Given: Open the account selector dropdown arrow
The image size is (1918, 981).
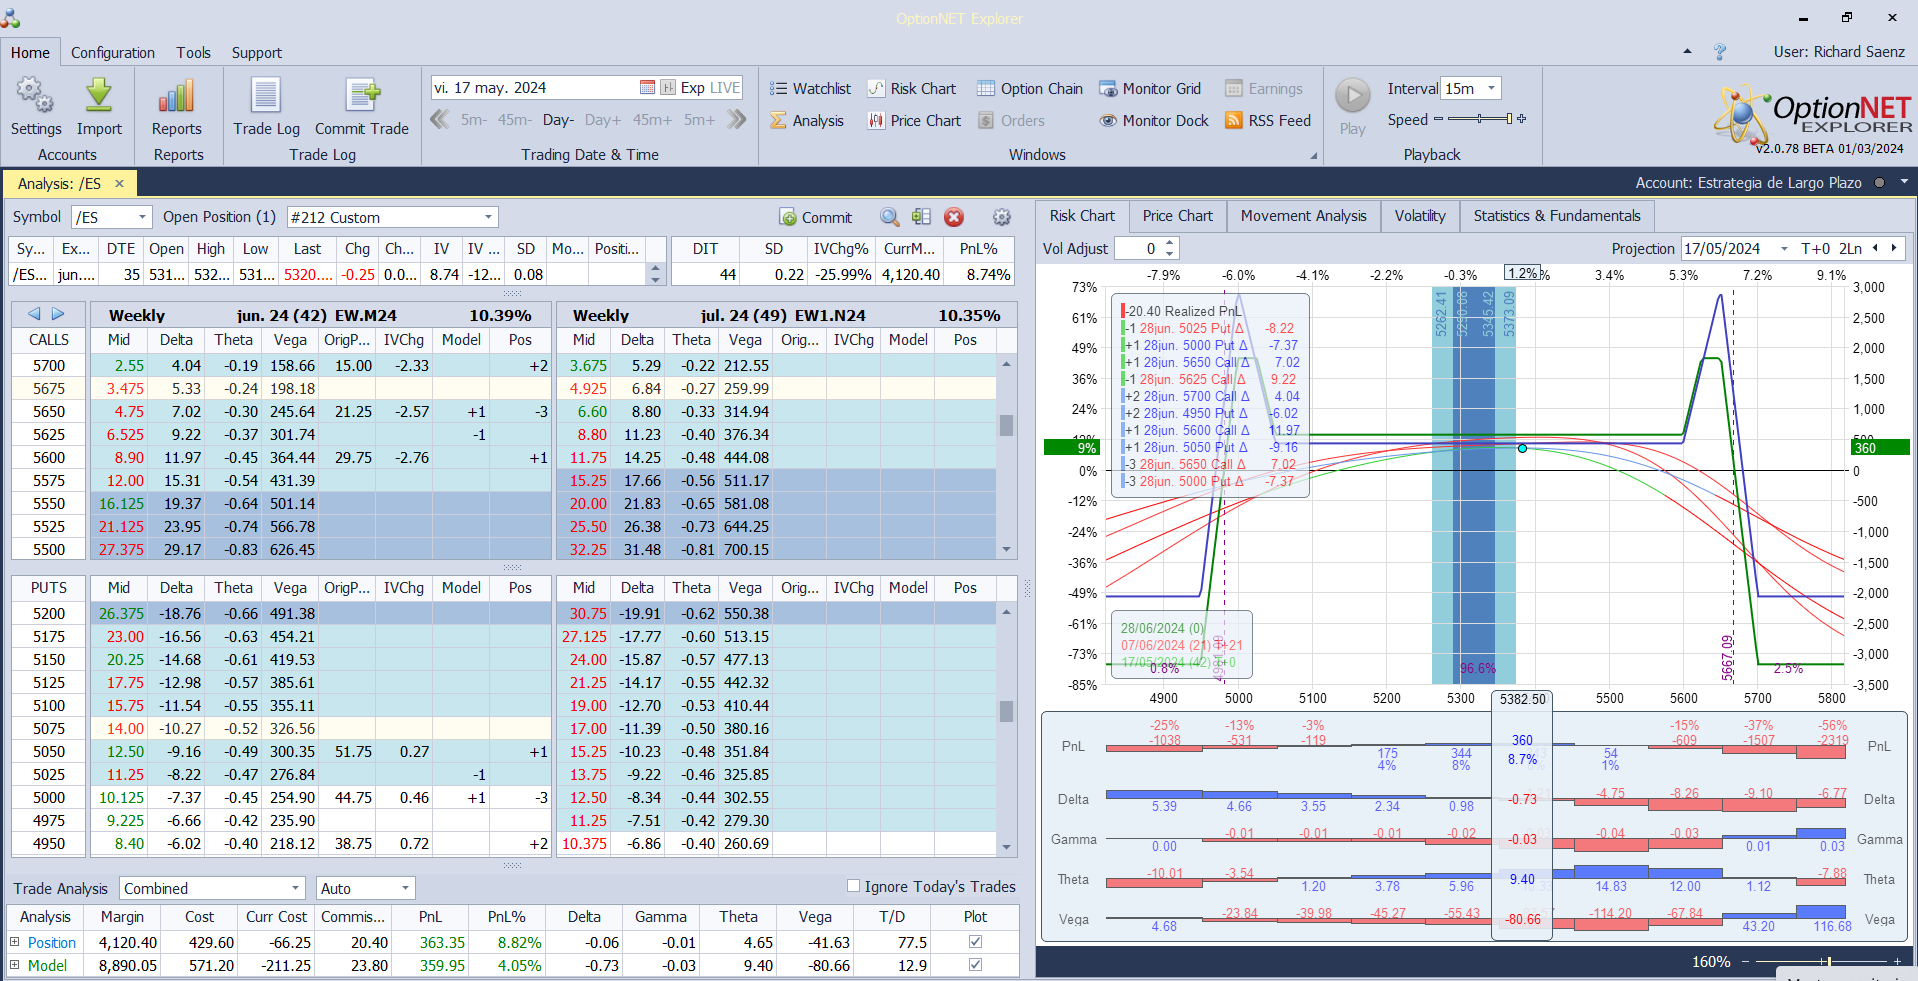Looking at the screenshot, I should tap(1904, 182).
